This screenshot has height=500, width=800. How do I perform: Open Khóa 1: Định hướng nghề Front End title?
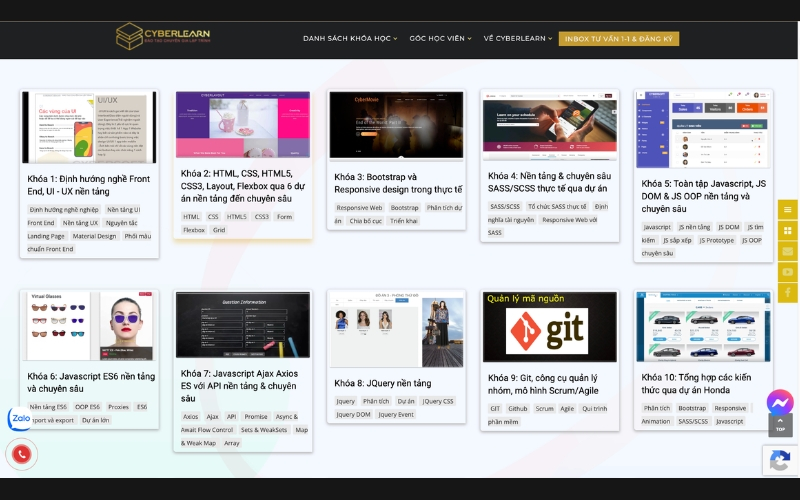(89, 185)
